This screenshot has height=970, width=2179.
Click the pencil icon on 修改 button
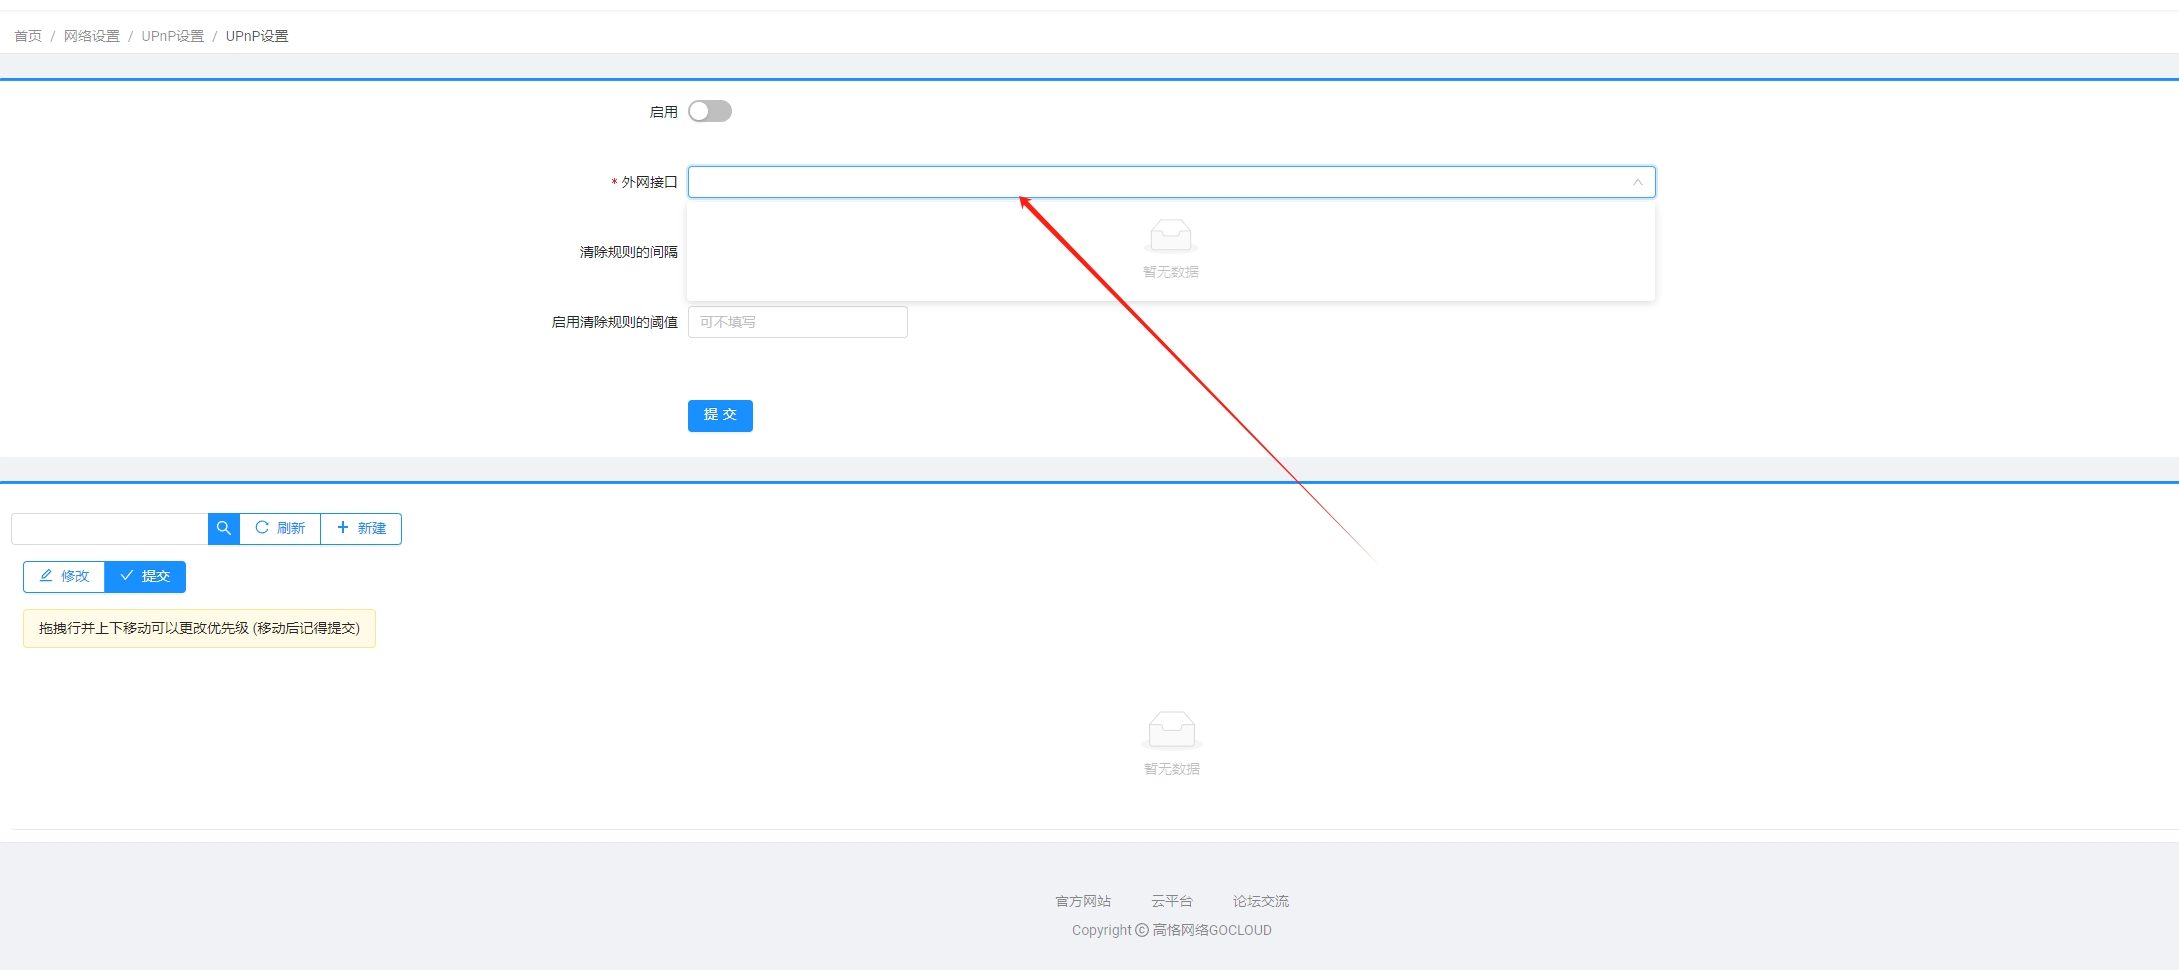coord(46,576)
